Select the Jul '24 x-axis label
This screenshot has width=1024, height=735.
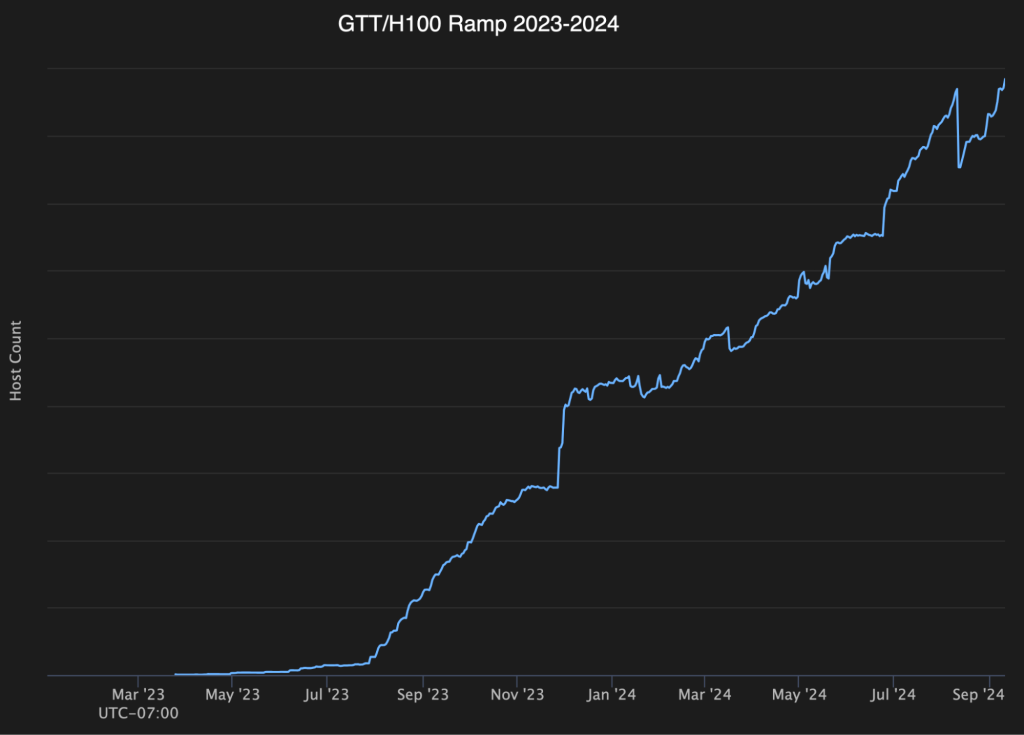[893, 694]
